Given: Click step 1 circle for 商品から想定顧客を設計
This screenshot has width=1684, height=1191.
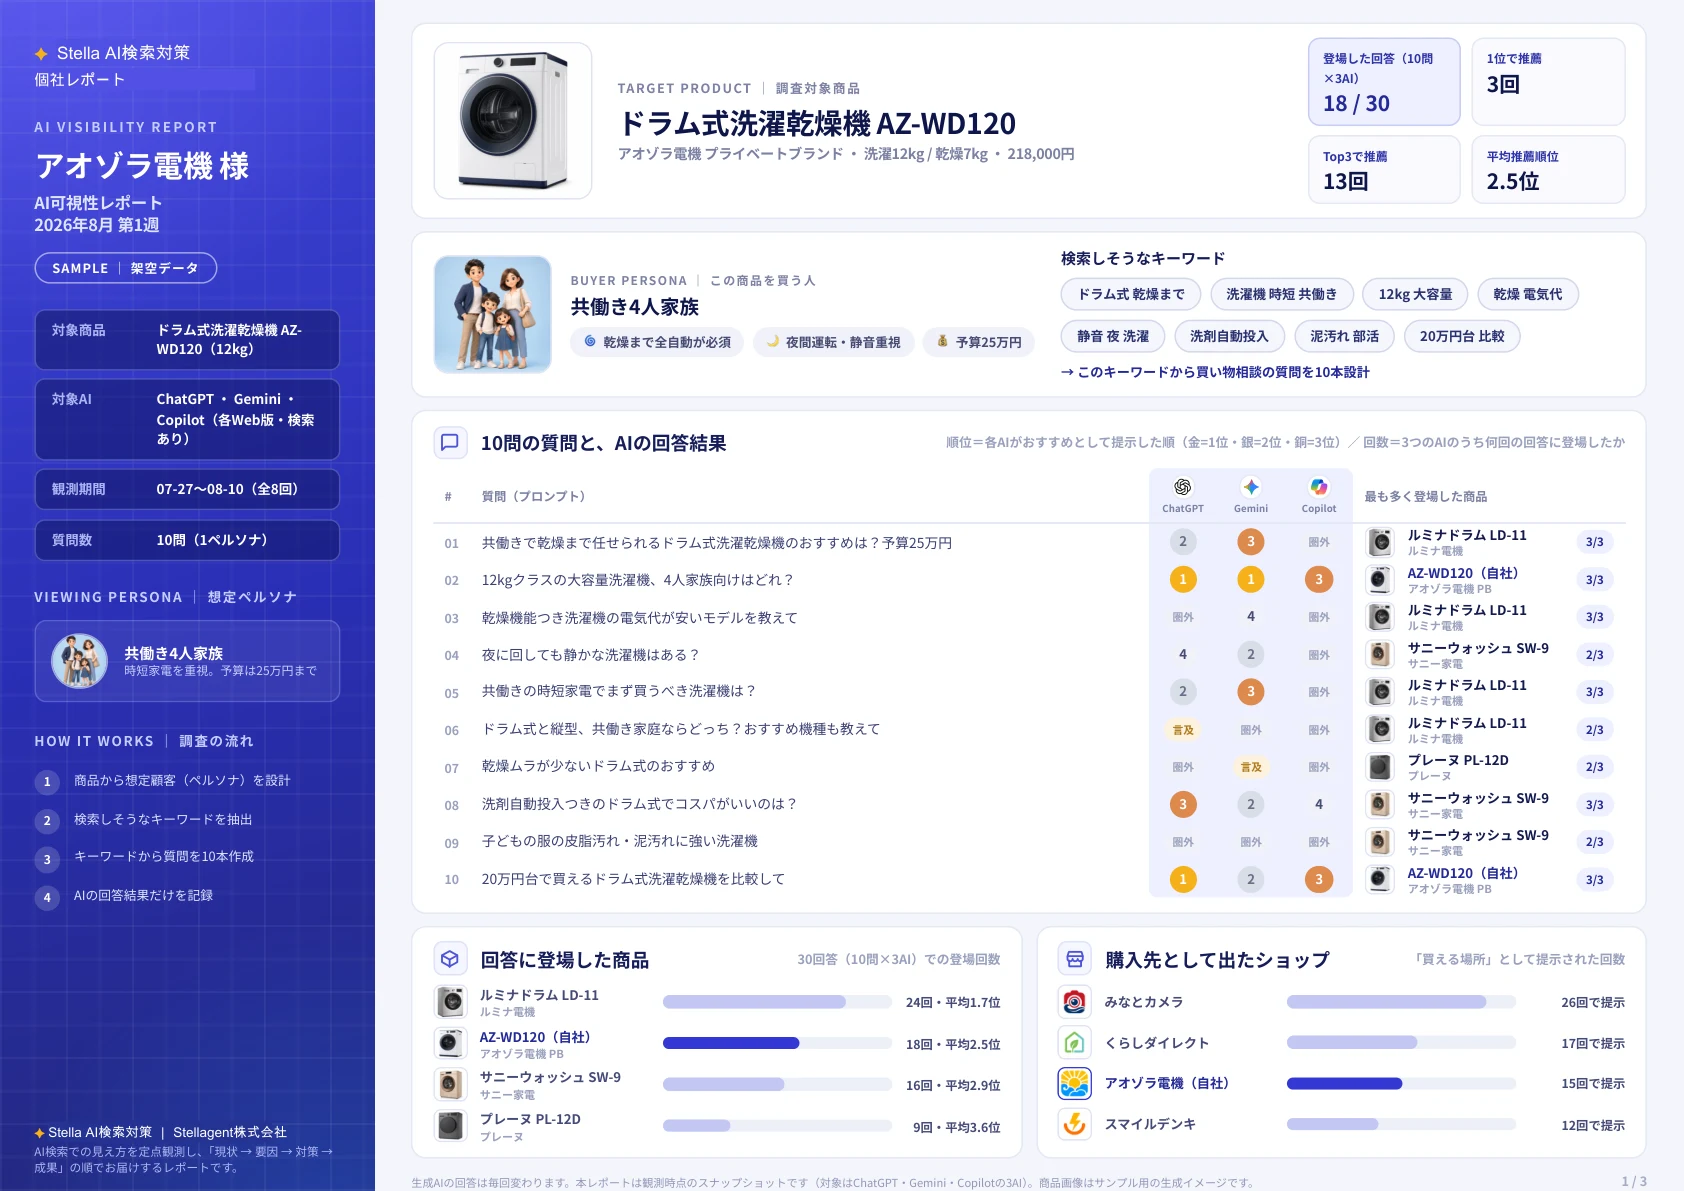Looking at the screenshot, I should coord(47,782).
